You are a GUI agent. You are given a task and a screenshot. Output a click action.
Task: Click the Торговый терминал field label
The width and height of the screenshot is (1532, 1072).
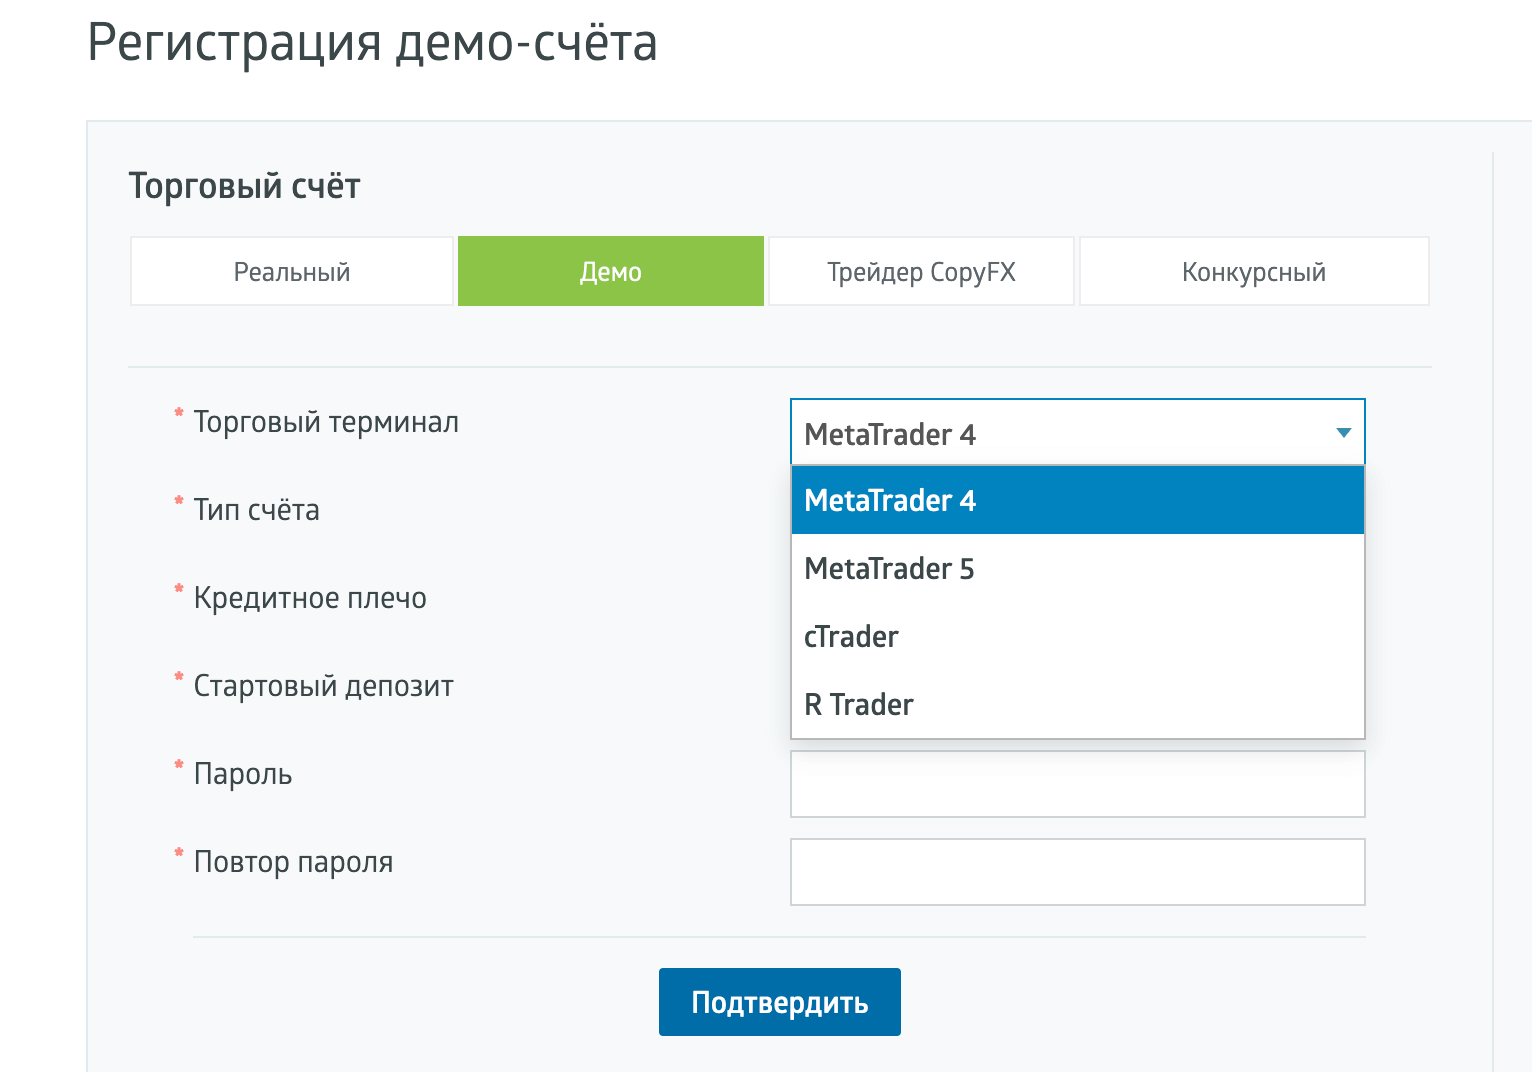click(326, 422)
